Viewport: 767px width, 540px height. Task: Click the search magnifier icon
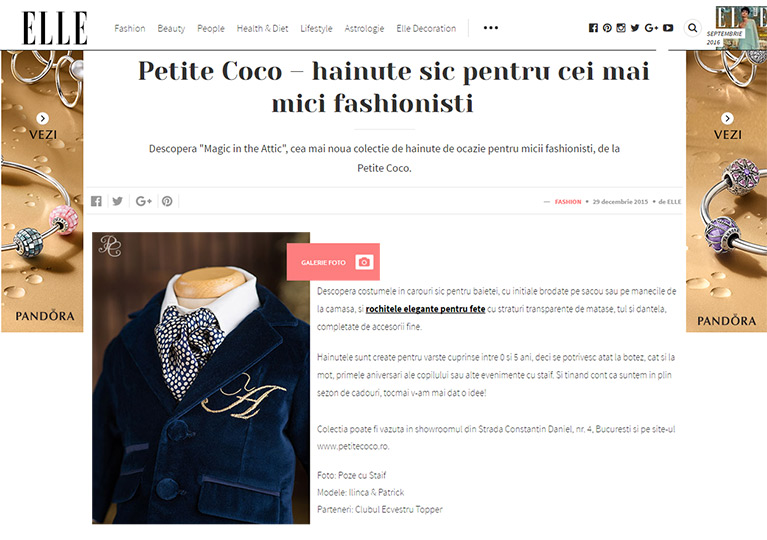(692, 28)
